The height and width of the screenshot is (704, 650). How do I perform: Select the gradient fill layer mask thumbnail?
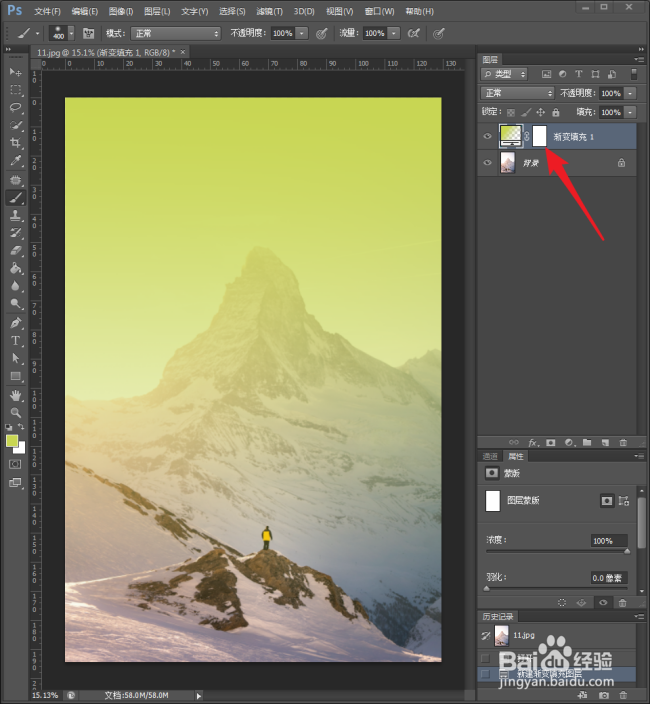[540, 136]
